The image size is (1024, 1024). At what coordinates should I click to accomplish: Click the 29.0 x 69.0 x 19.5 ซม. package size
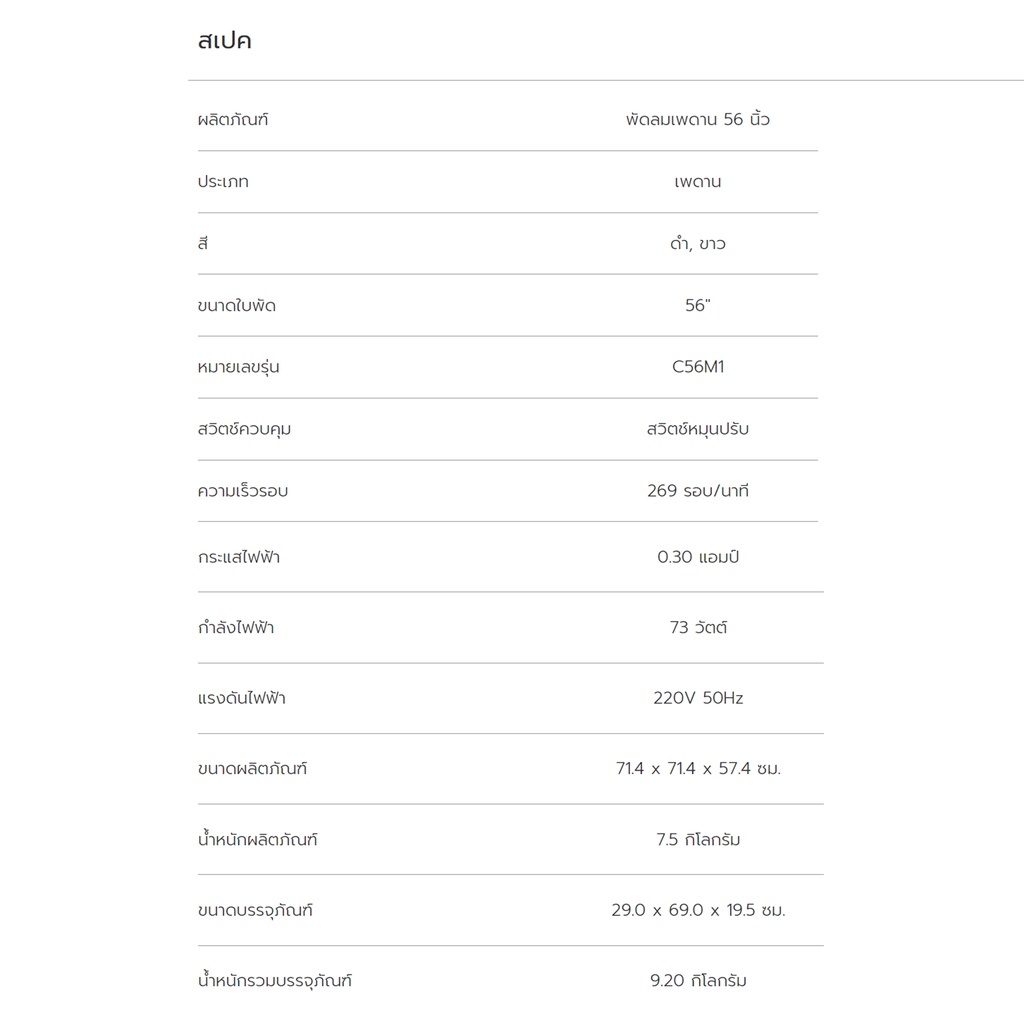[x=697, y=910]
